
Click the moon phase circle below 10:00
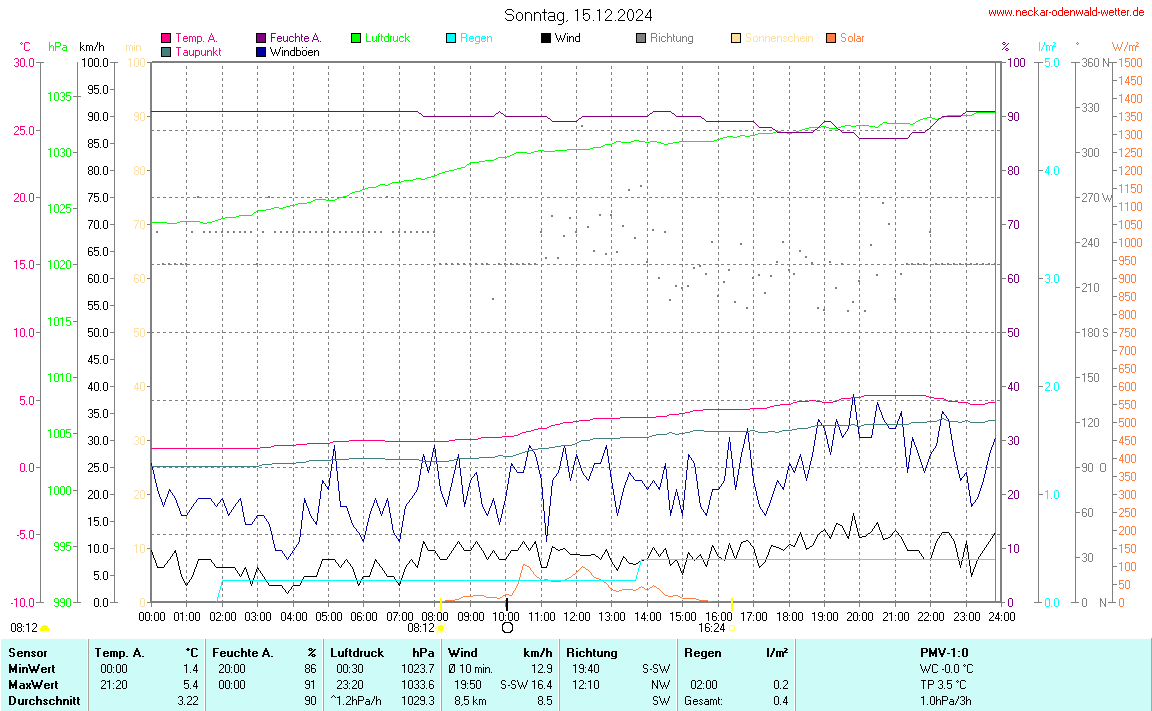point(507,628)
